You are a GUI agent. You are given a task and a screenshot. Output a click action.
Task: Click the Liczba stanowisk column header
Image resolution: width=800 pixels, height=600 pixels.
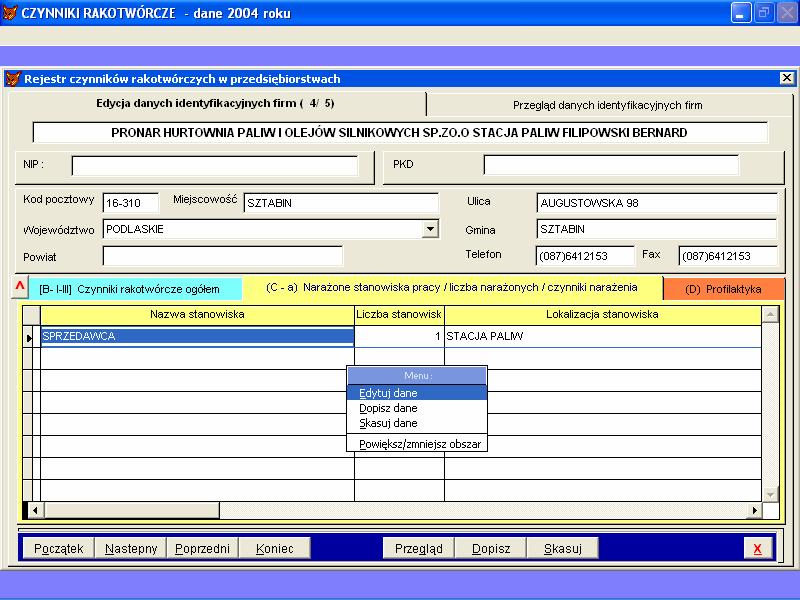[x=399, y=314]
